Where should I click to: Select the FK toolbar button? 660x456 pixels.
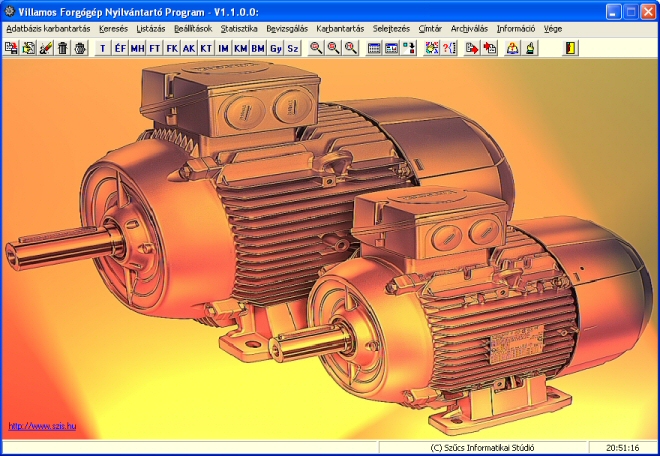coord(172,48)
